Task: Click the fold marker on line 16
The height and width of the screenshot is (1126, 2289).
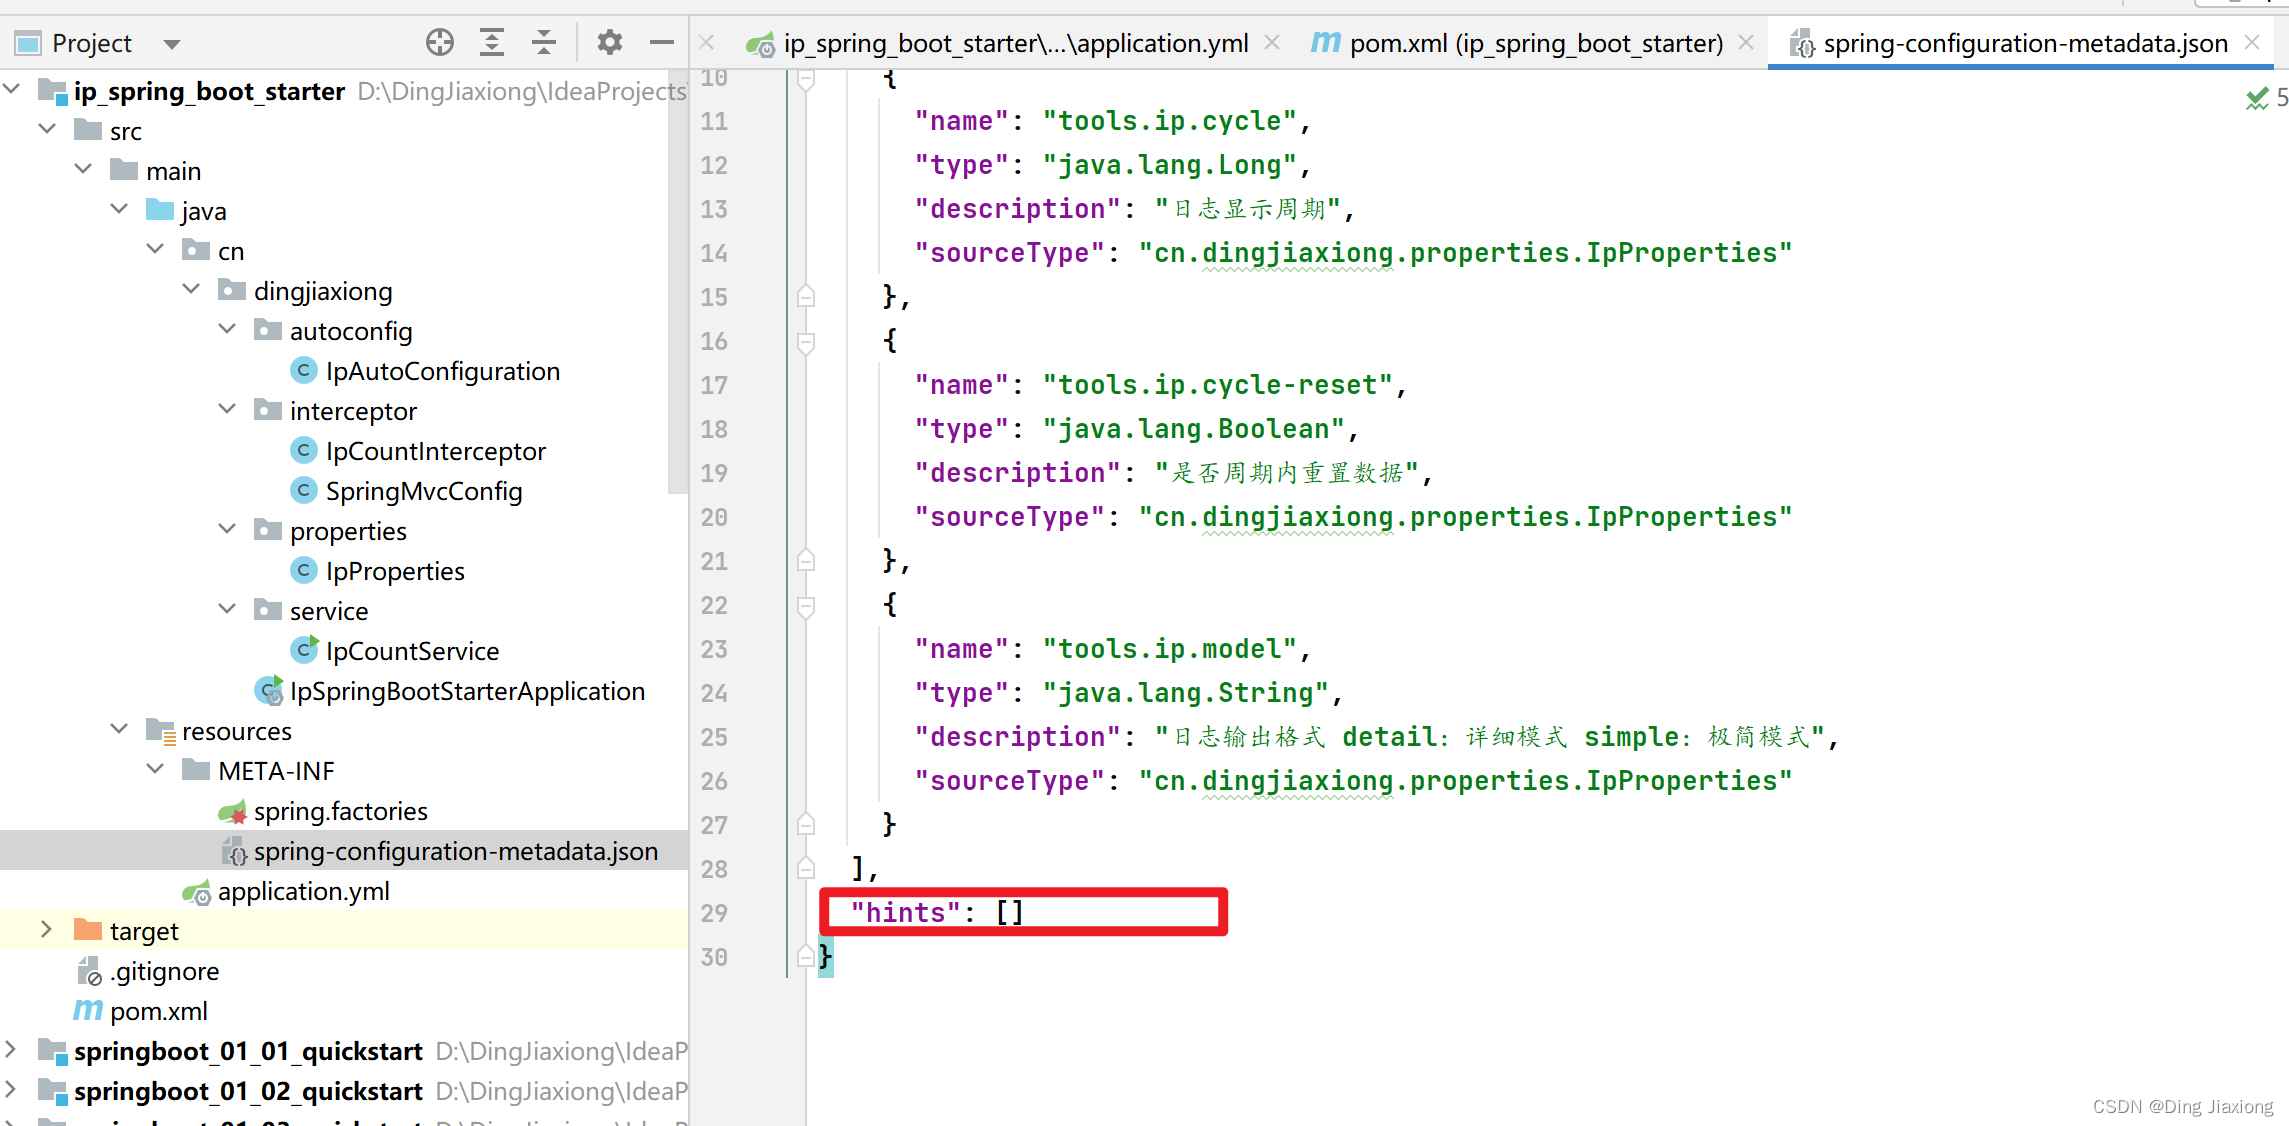Action: click(806, 341)
